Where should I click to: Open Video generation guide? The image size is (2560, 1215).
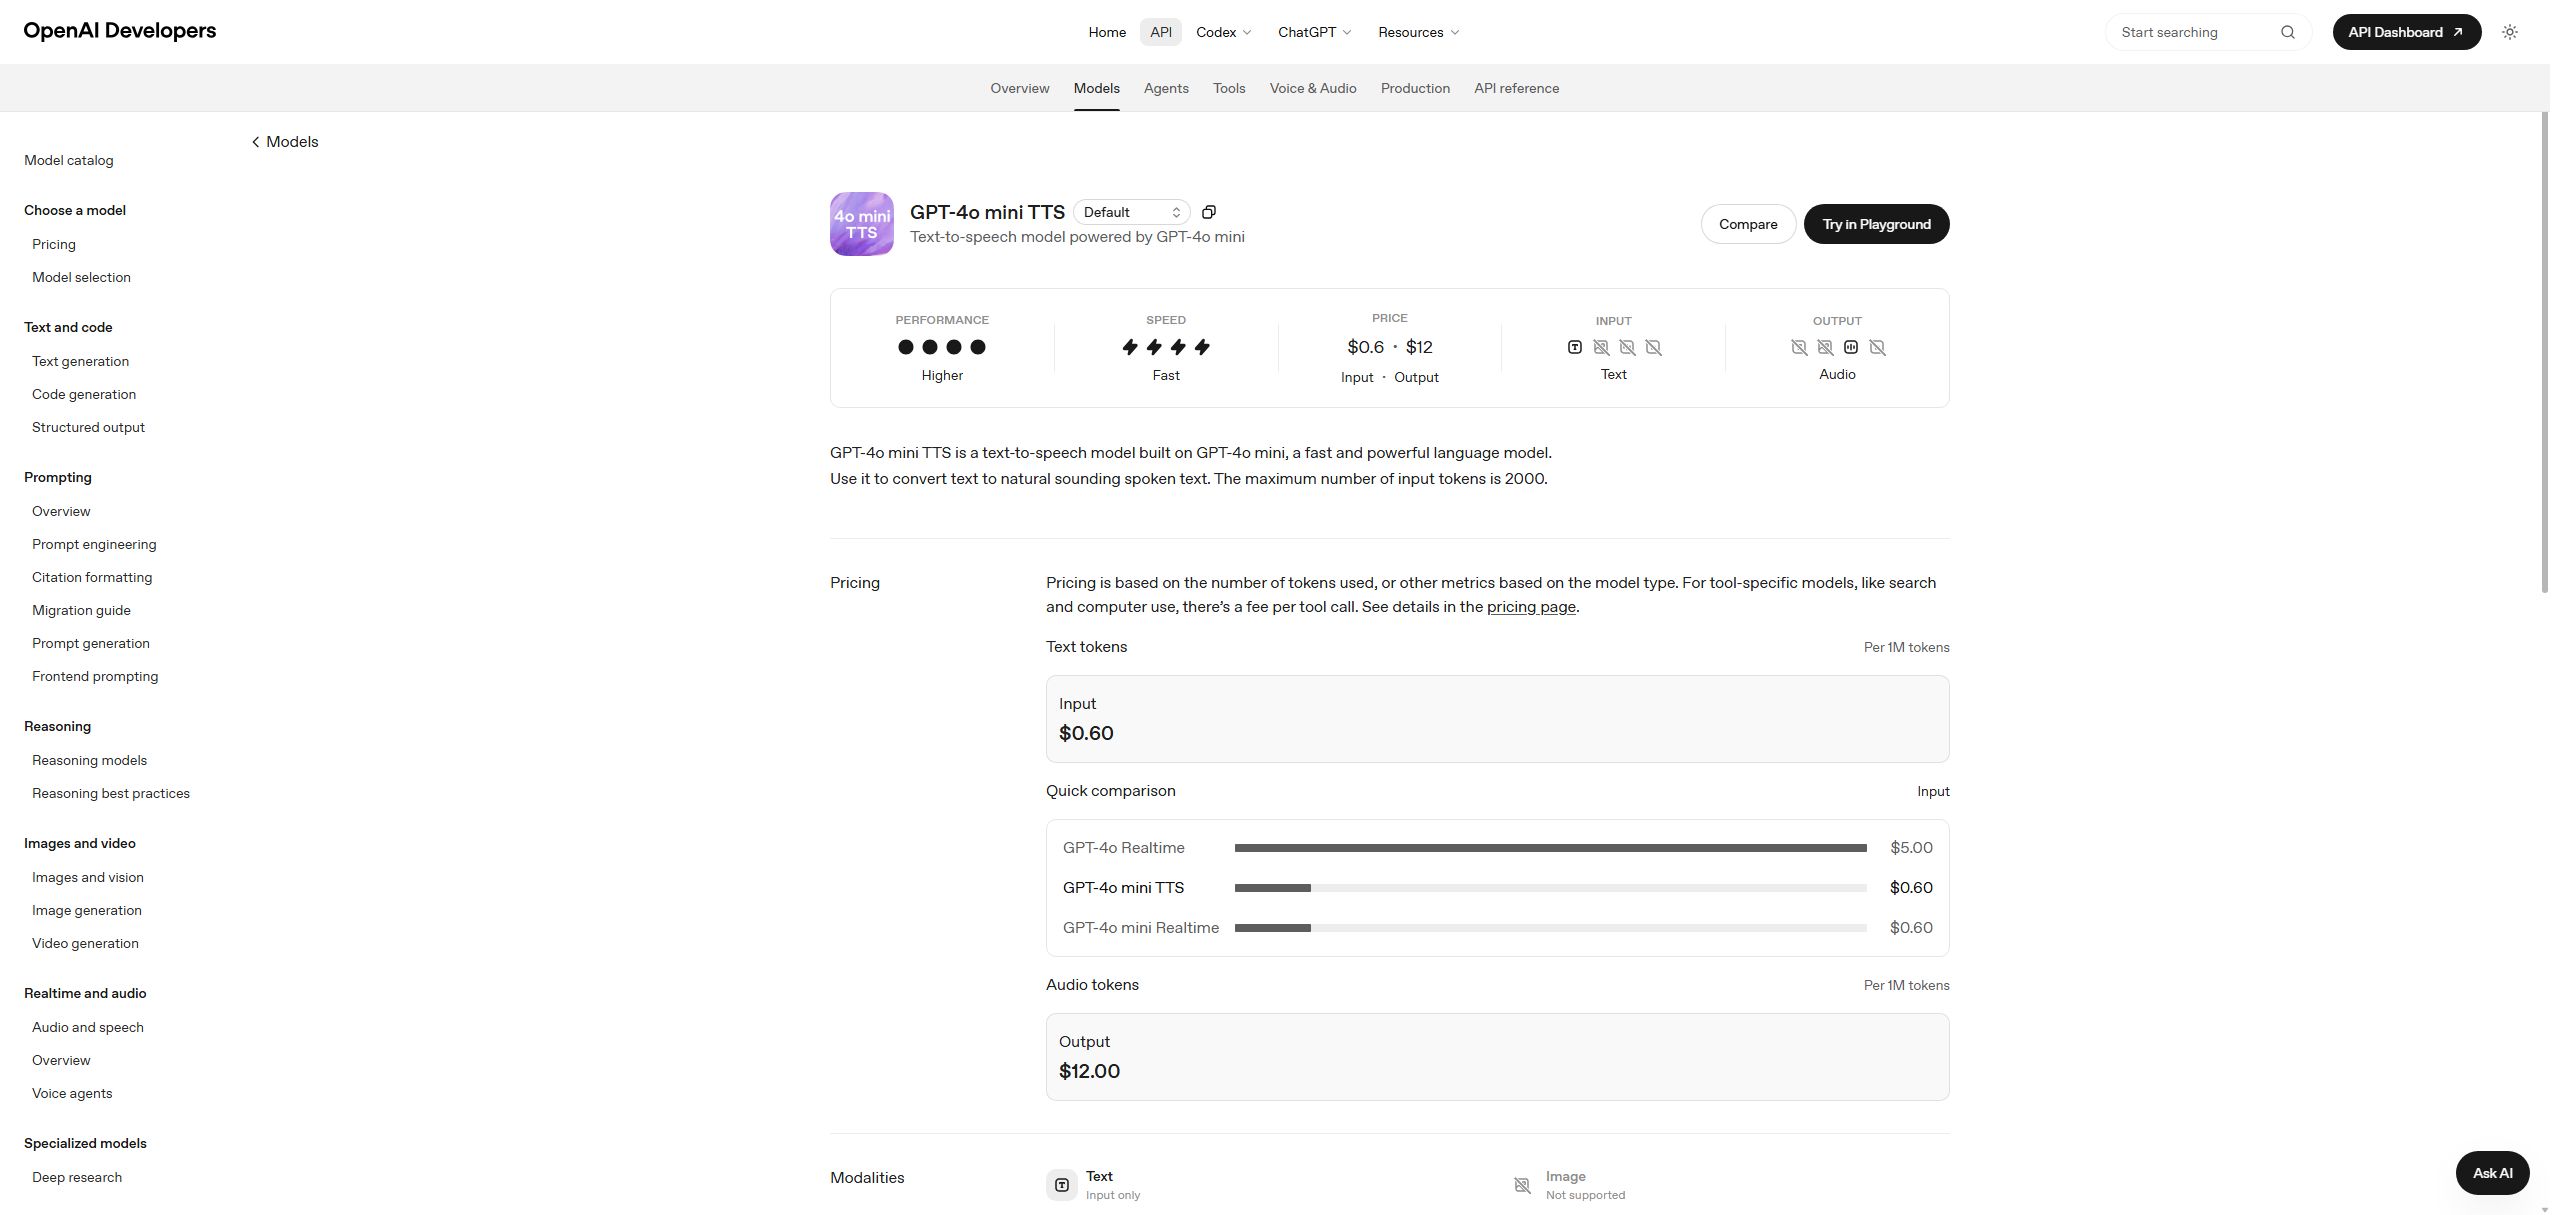point(85,943)
